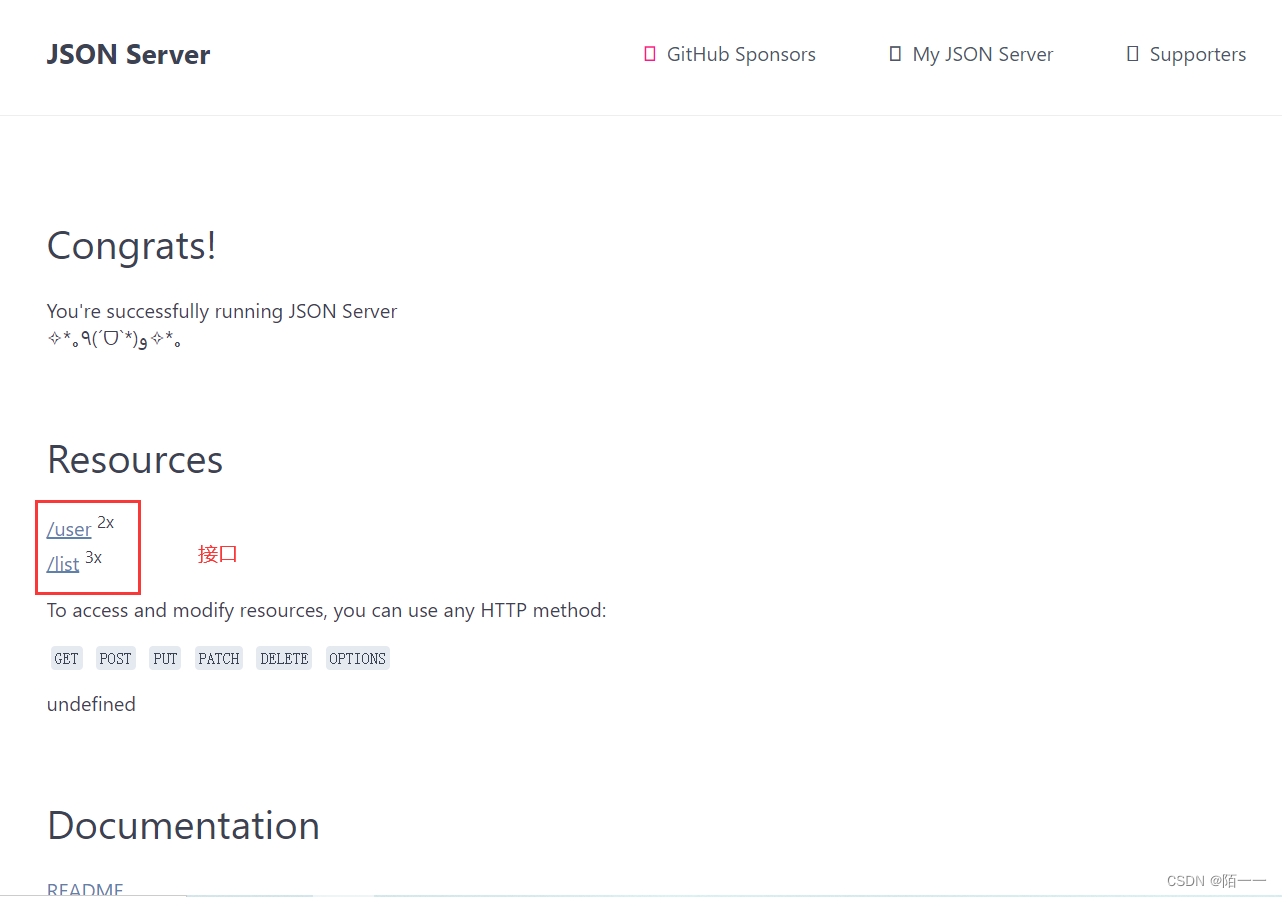The width and height of the screenshot is (1282, 897).
Task: Click the 3x count beside /list
Action: point(93,557)
